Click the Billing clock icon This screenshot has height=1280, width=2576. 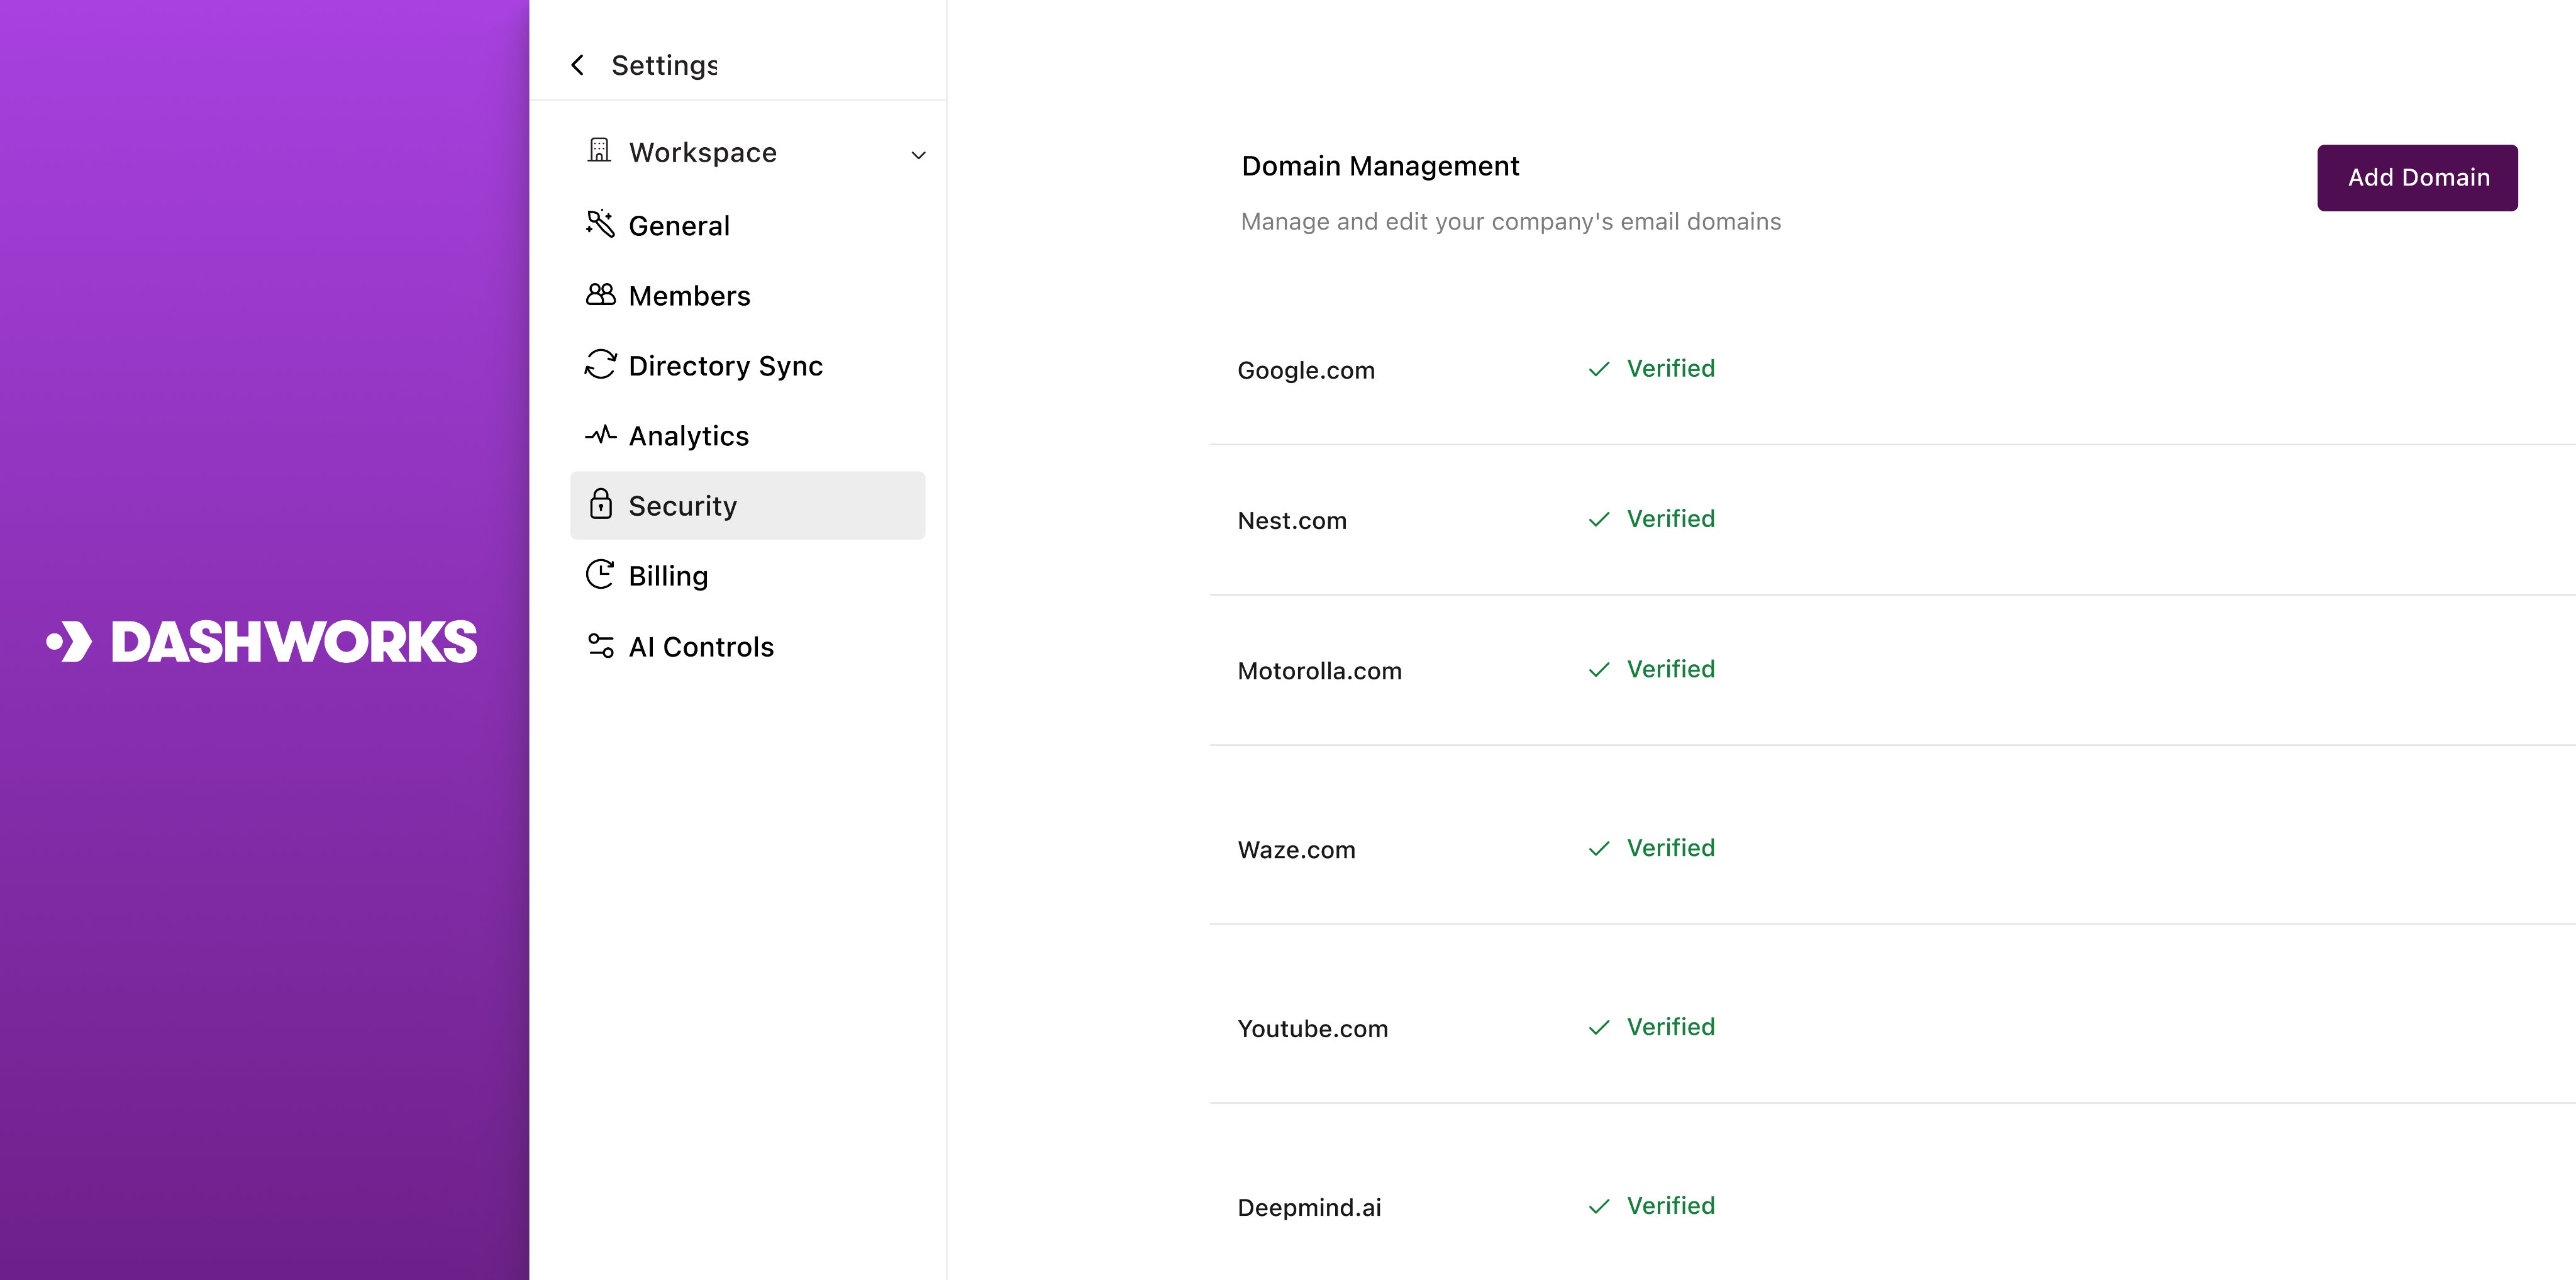[600, 574]
